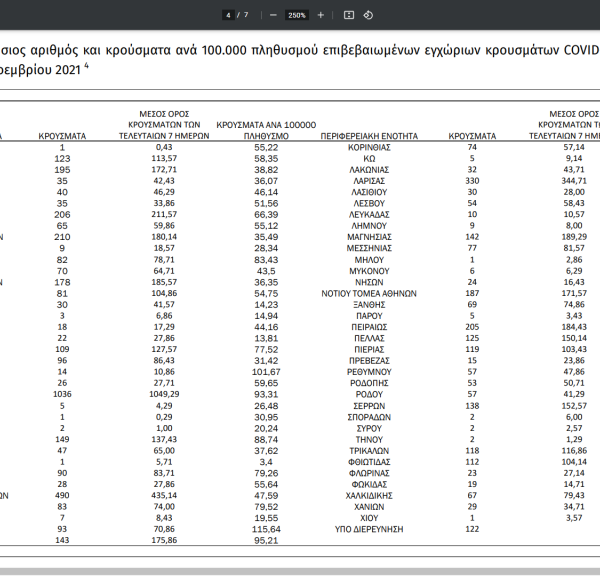This screenshot has width=600, height=576.
Task: Click the total page count 7
Action: click(246, 15)
